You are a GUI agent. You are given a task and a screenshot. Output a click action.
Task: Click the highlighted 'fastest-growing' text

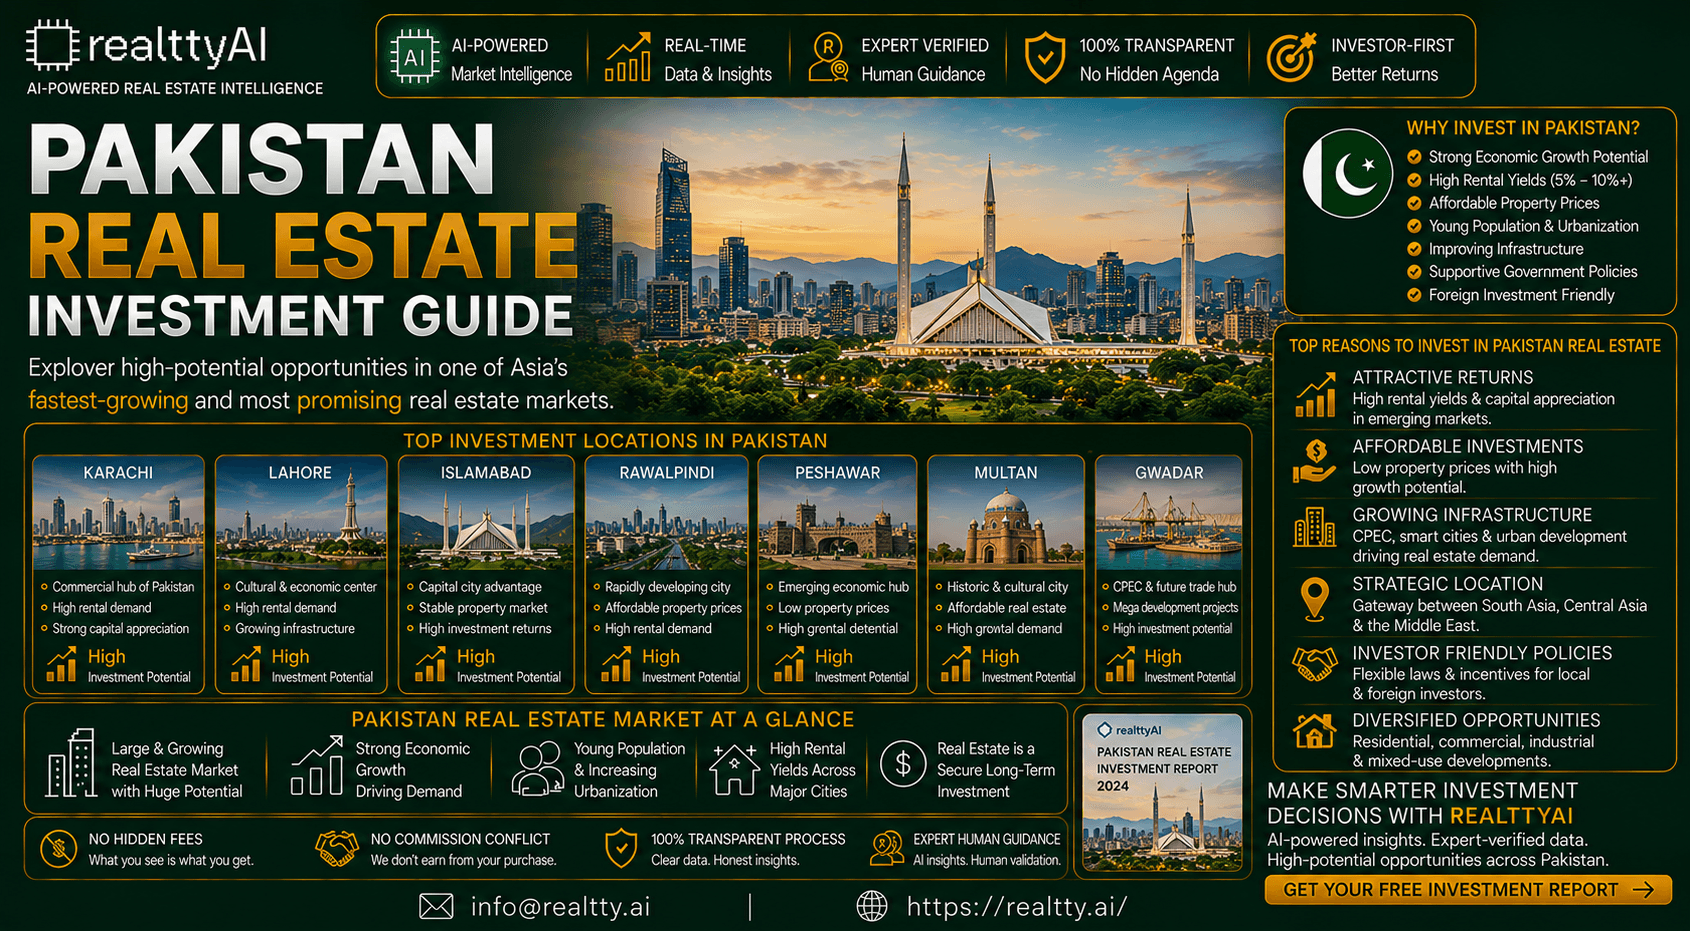coord(108,401)
